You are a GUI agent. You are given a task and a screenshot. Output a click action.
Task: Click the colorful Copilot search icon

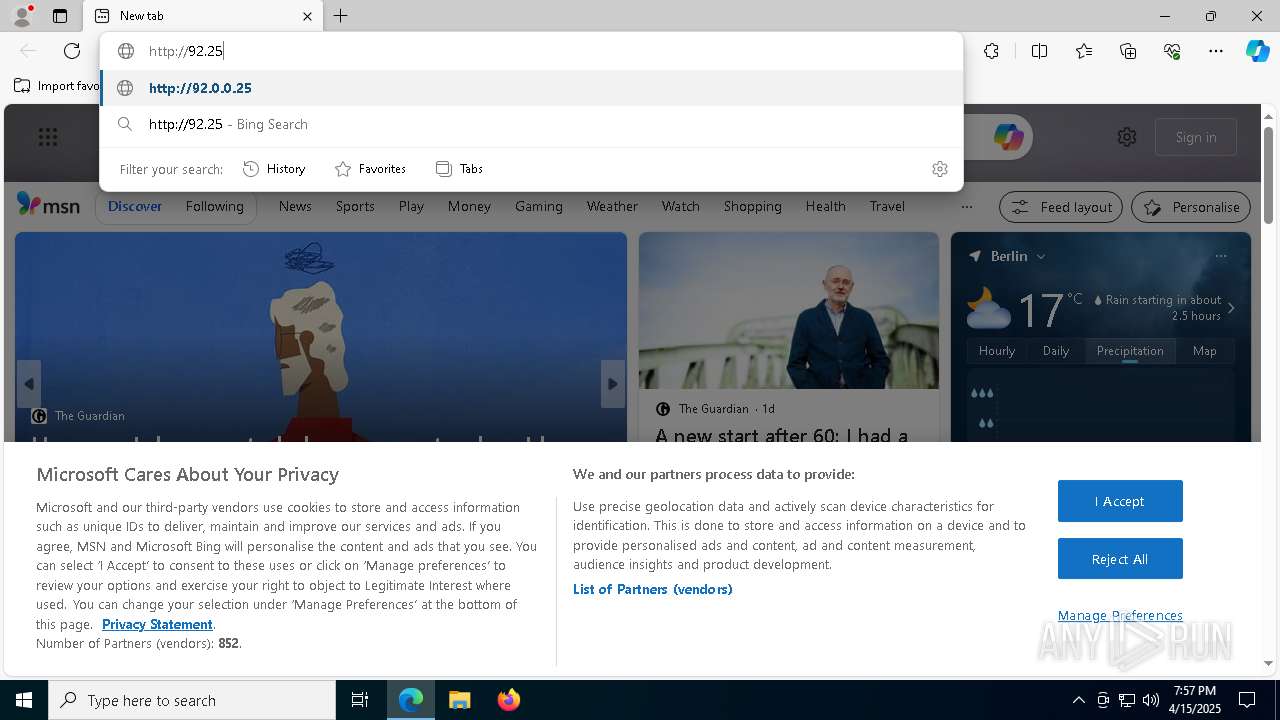(1008, 137)
